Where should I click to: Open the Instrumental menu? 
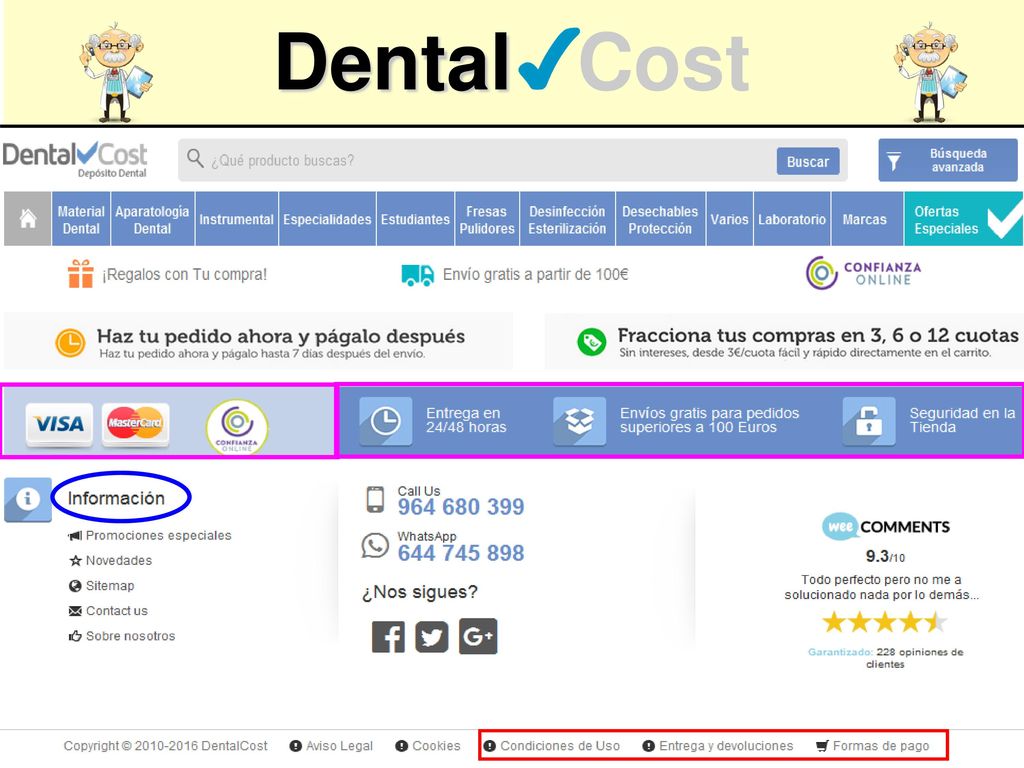(x=236, y=219)
